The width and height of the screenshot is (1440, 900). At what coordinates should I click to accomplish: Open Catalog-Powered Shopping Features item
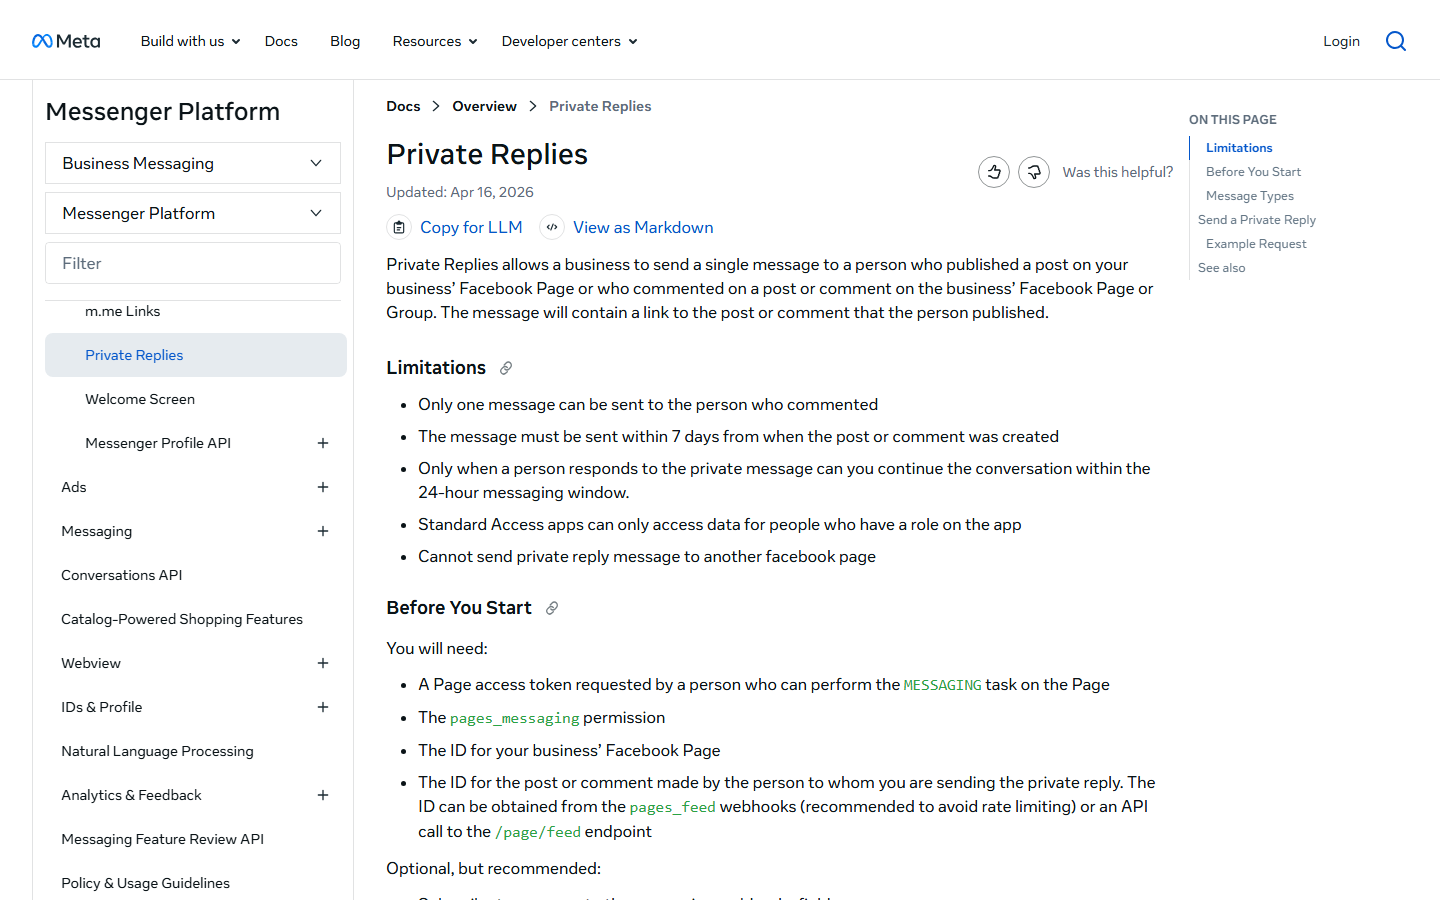pos(182,619)
